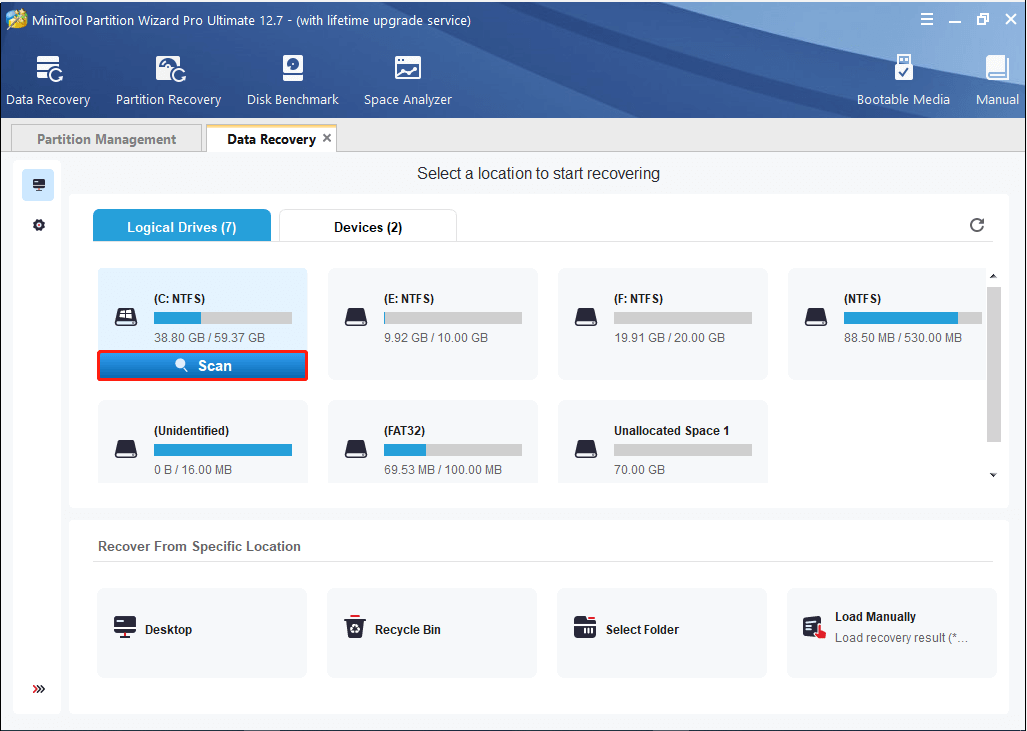Viewport: 1027px width, 731px height.
Task: Open the hamburger menu in title bar
Action: [927, 20]
